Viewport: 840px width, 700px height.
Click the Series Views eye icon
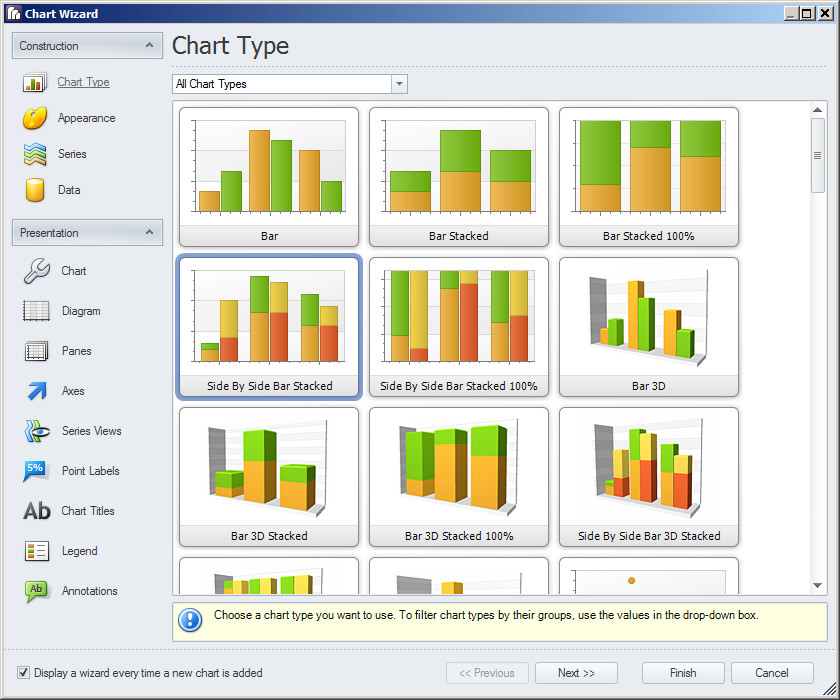(x=37, y=431)
